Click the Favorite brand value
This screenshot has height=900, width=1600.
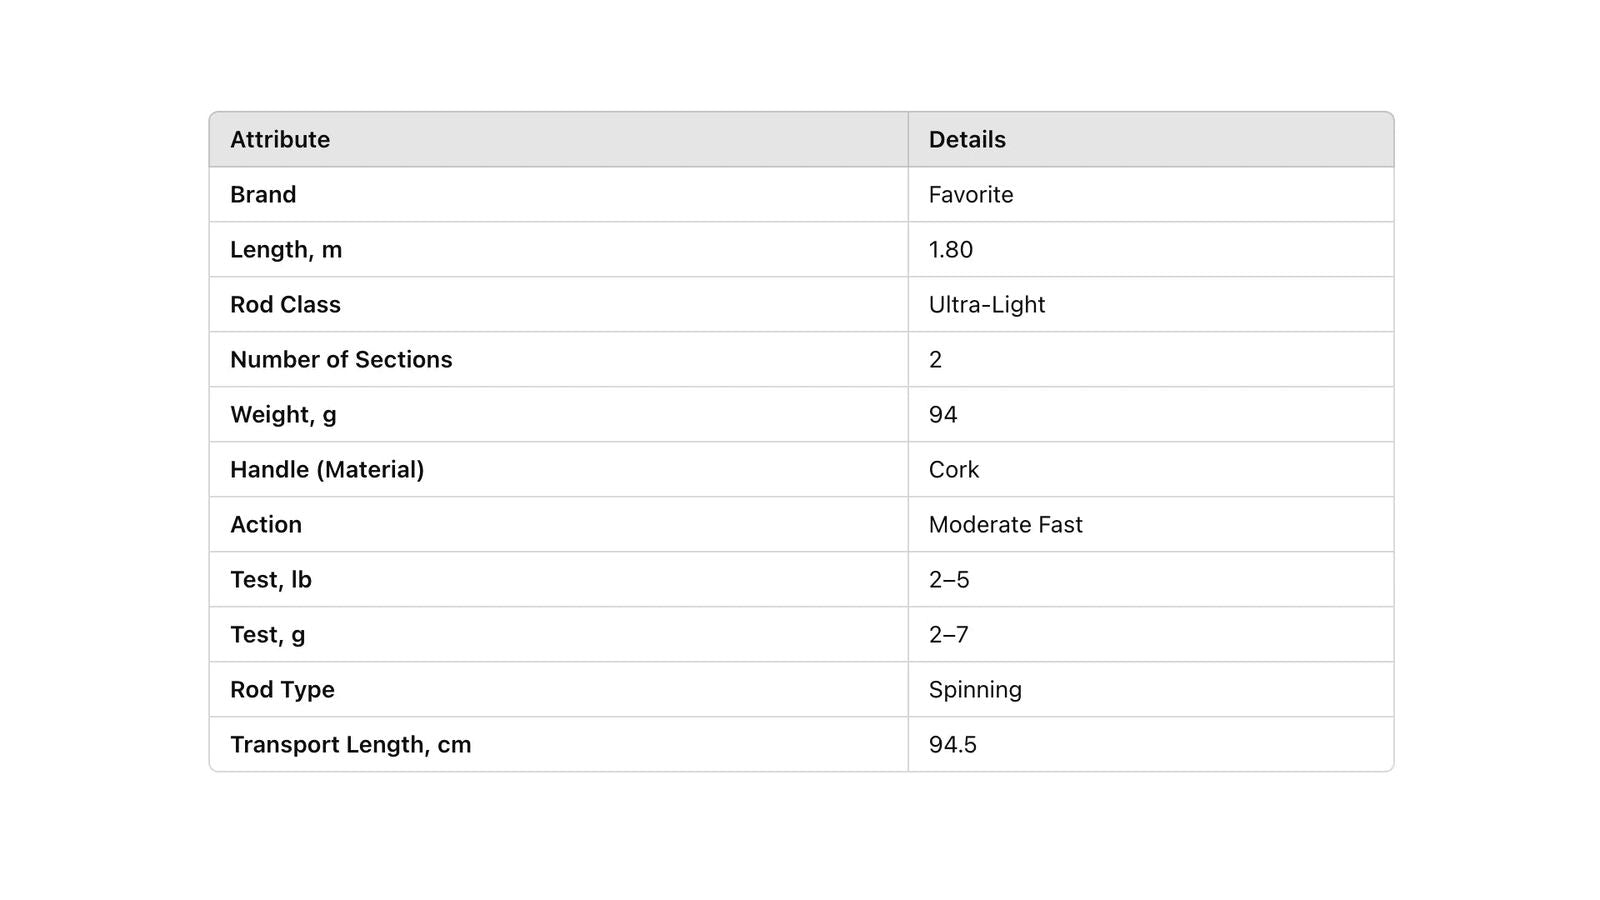[x=971, y=194]
